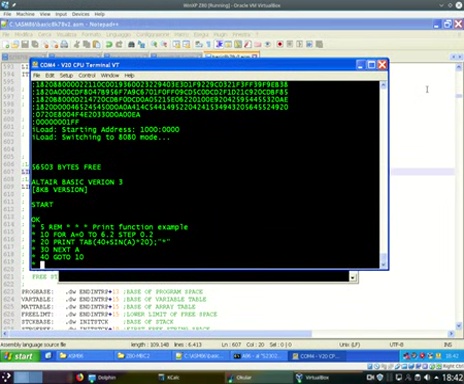Viewport: 464px width, 384px height.
Task: Click the PROGBASE: label in the editor
Action: [x=37, y=292]
